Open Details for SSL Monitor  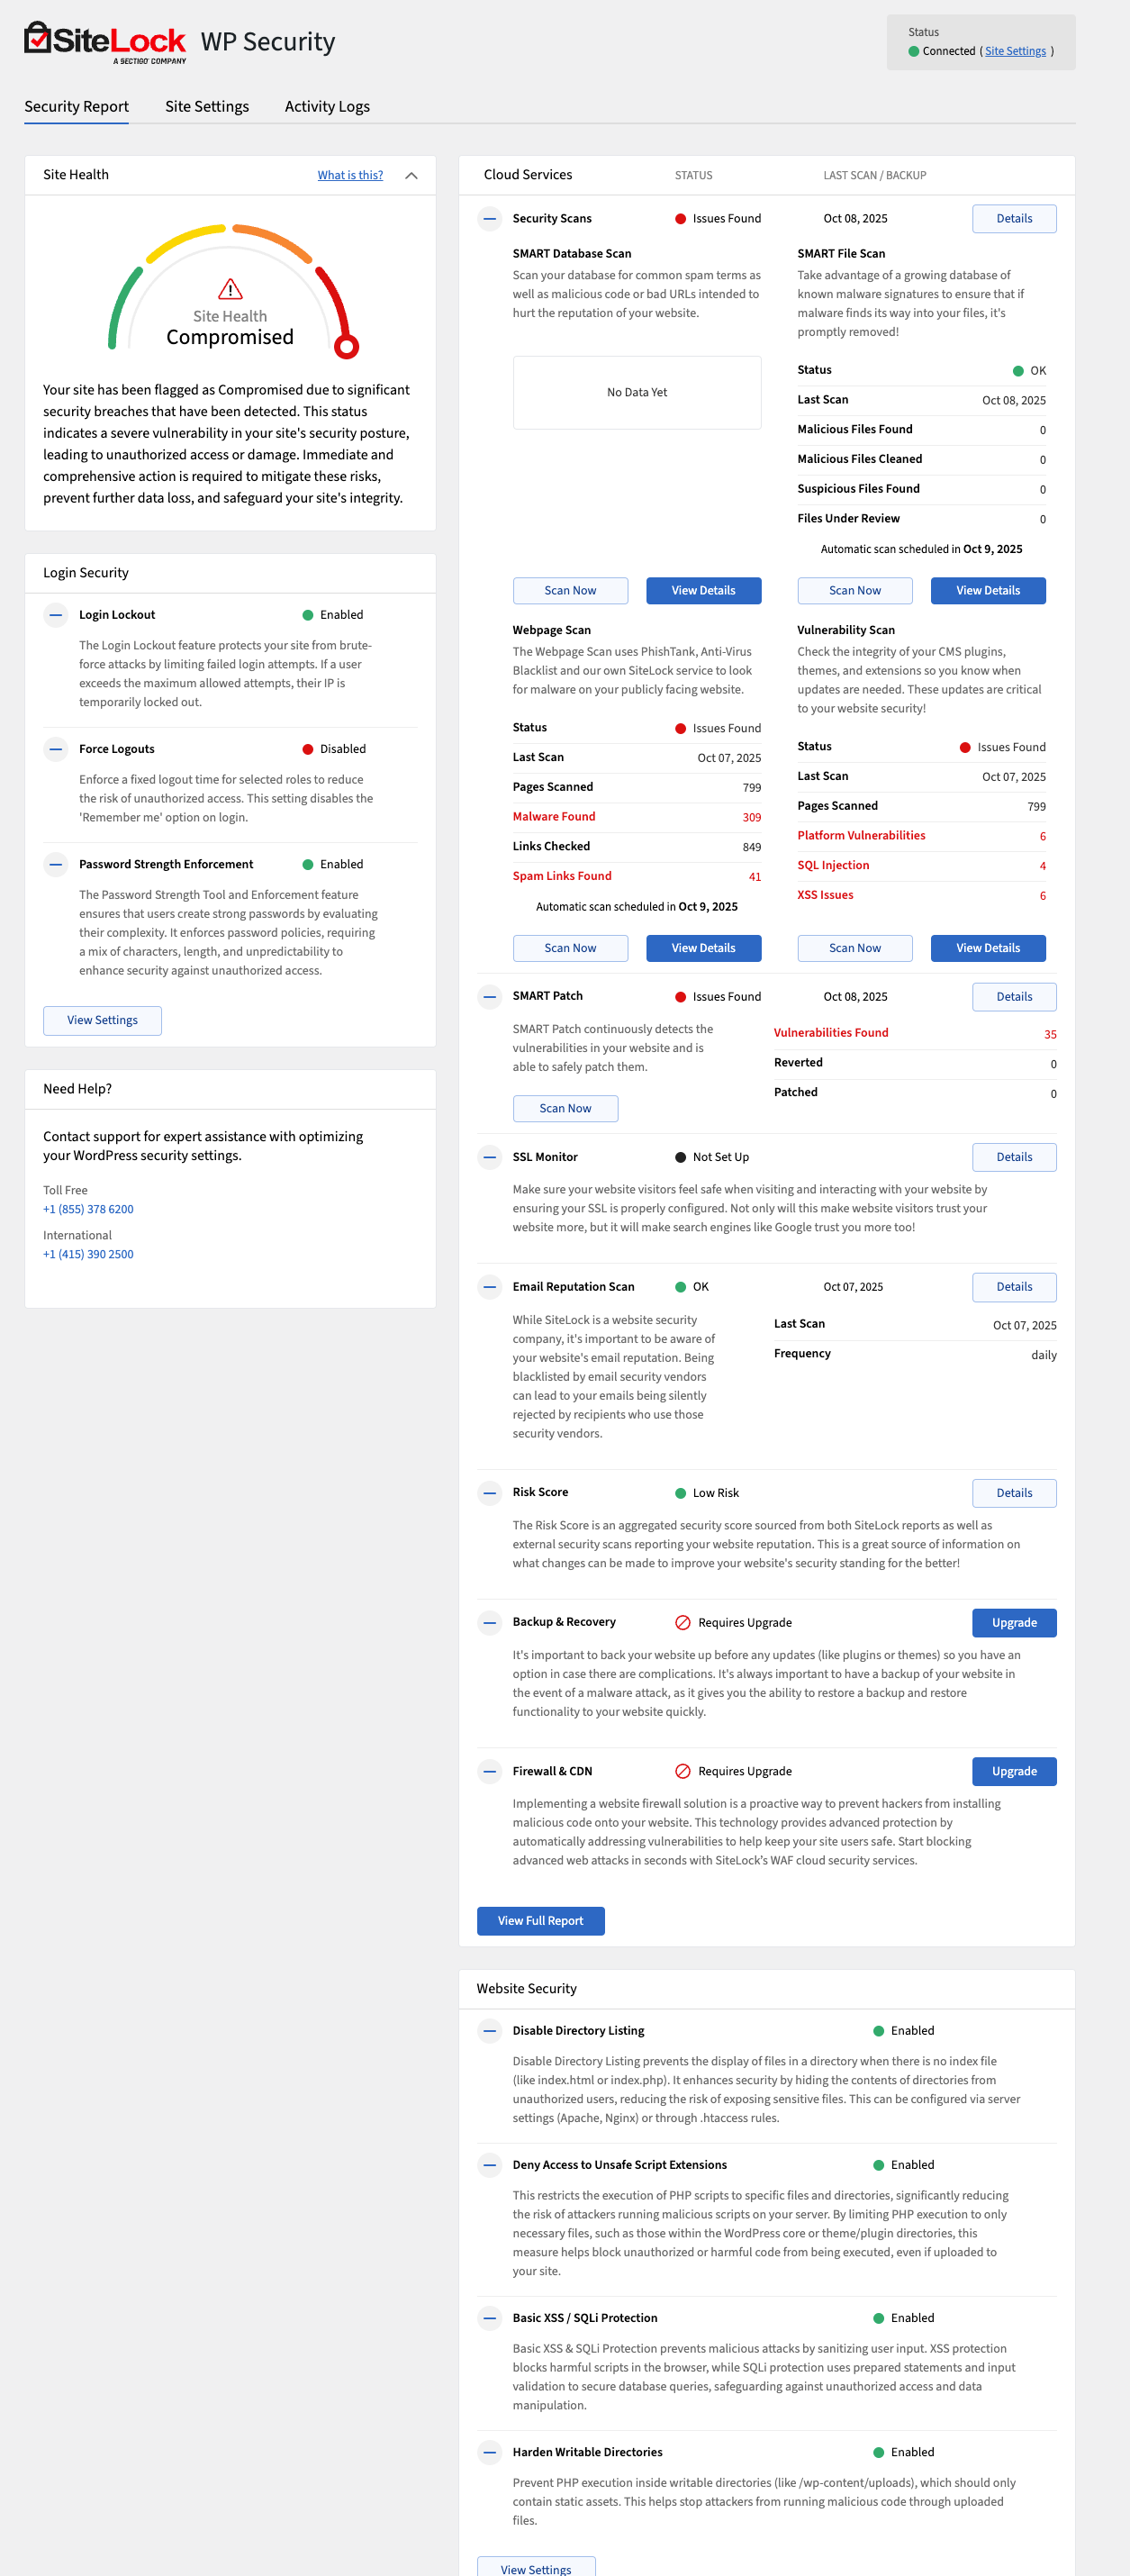[x=1014, y=1157]
